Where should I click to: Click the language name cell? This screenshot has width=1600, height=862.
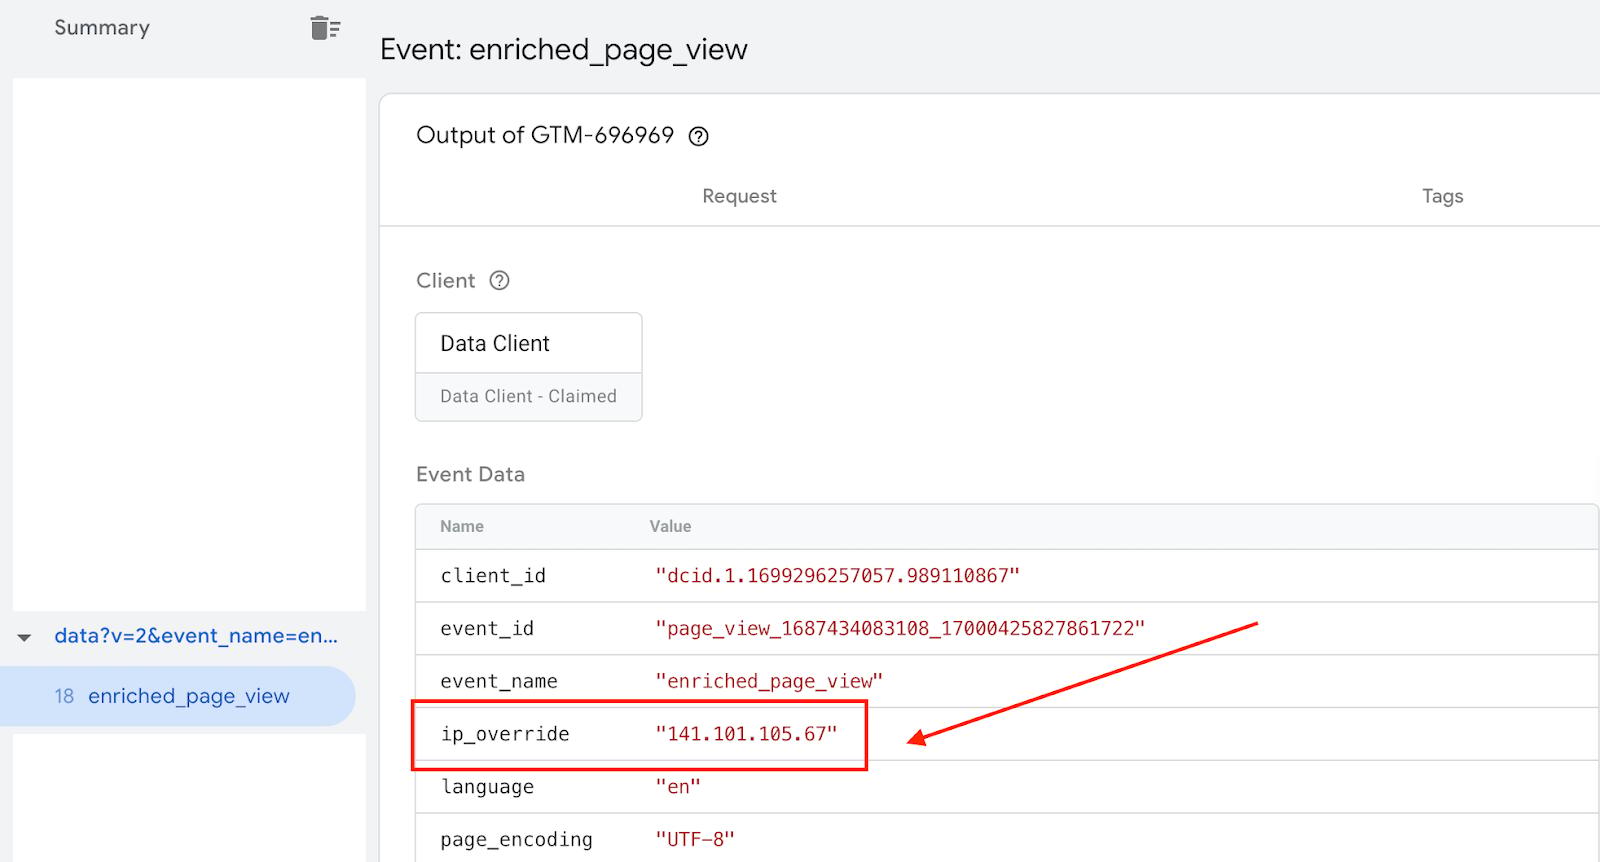point(487,787)
